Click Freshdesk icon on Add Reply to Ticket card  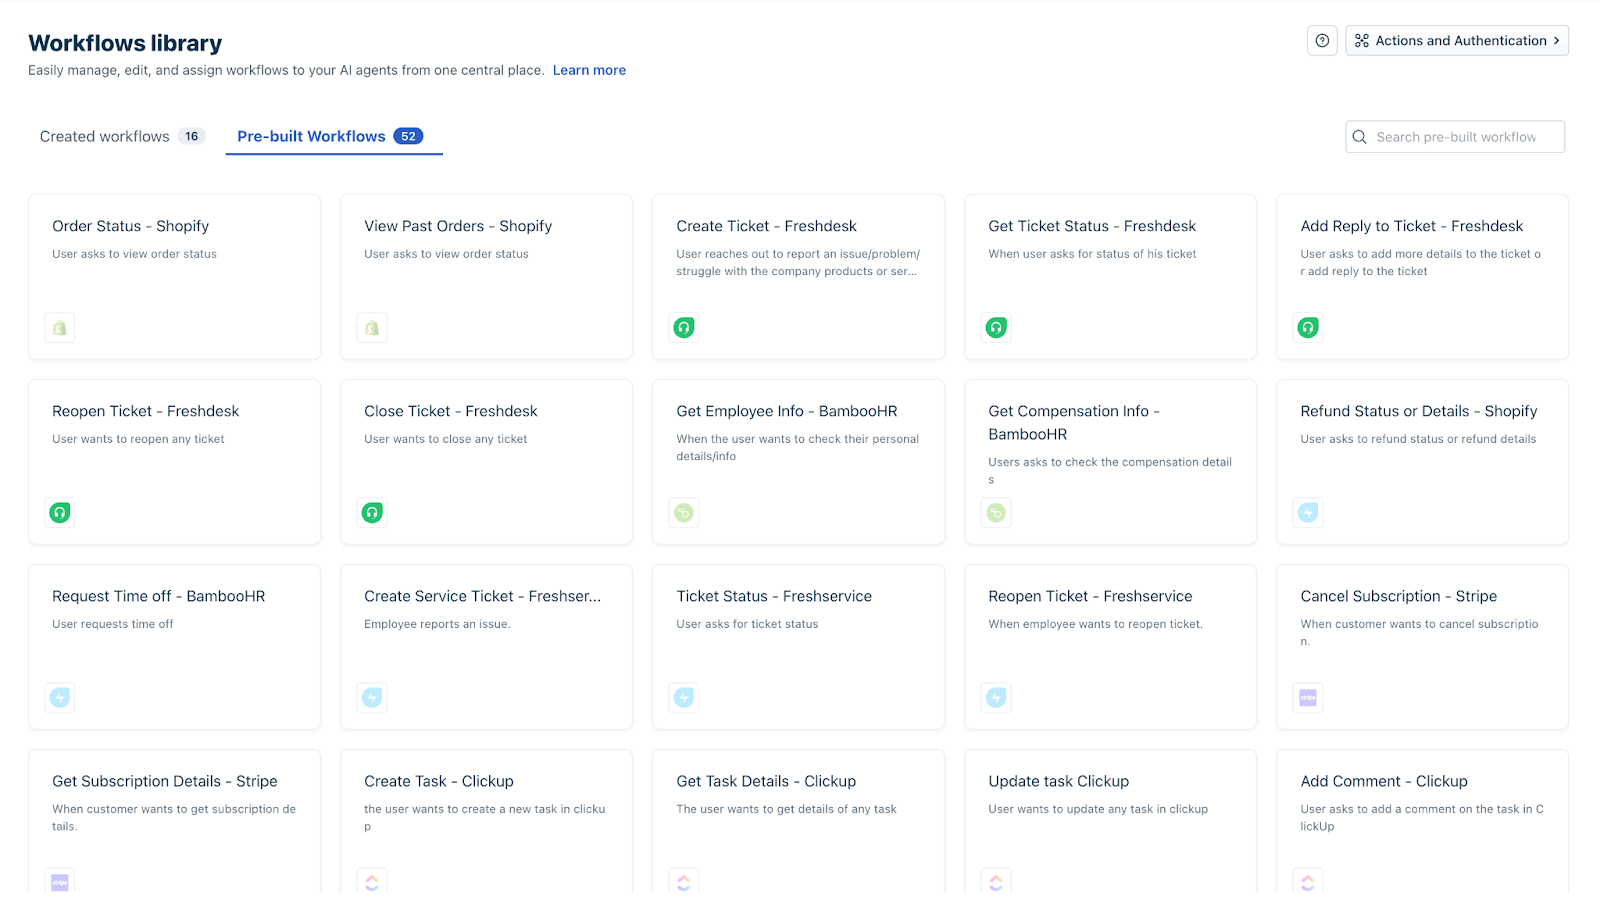1308,327
